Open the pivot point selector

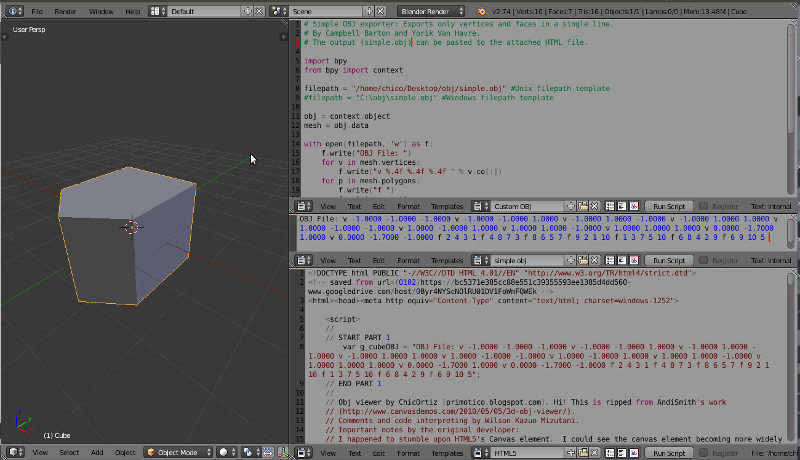click(251, 452)
